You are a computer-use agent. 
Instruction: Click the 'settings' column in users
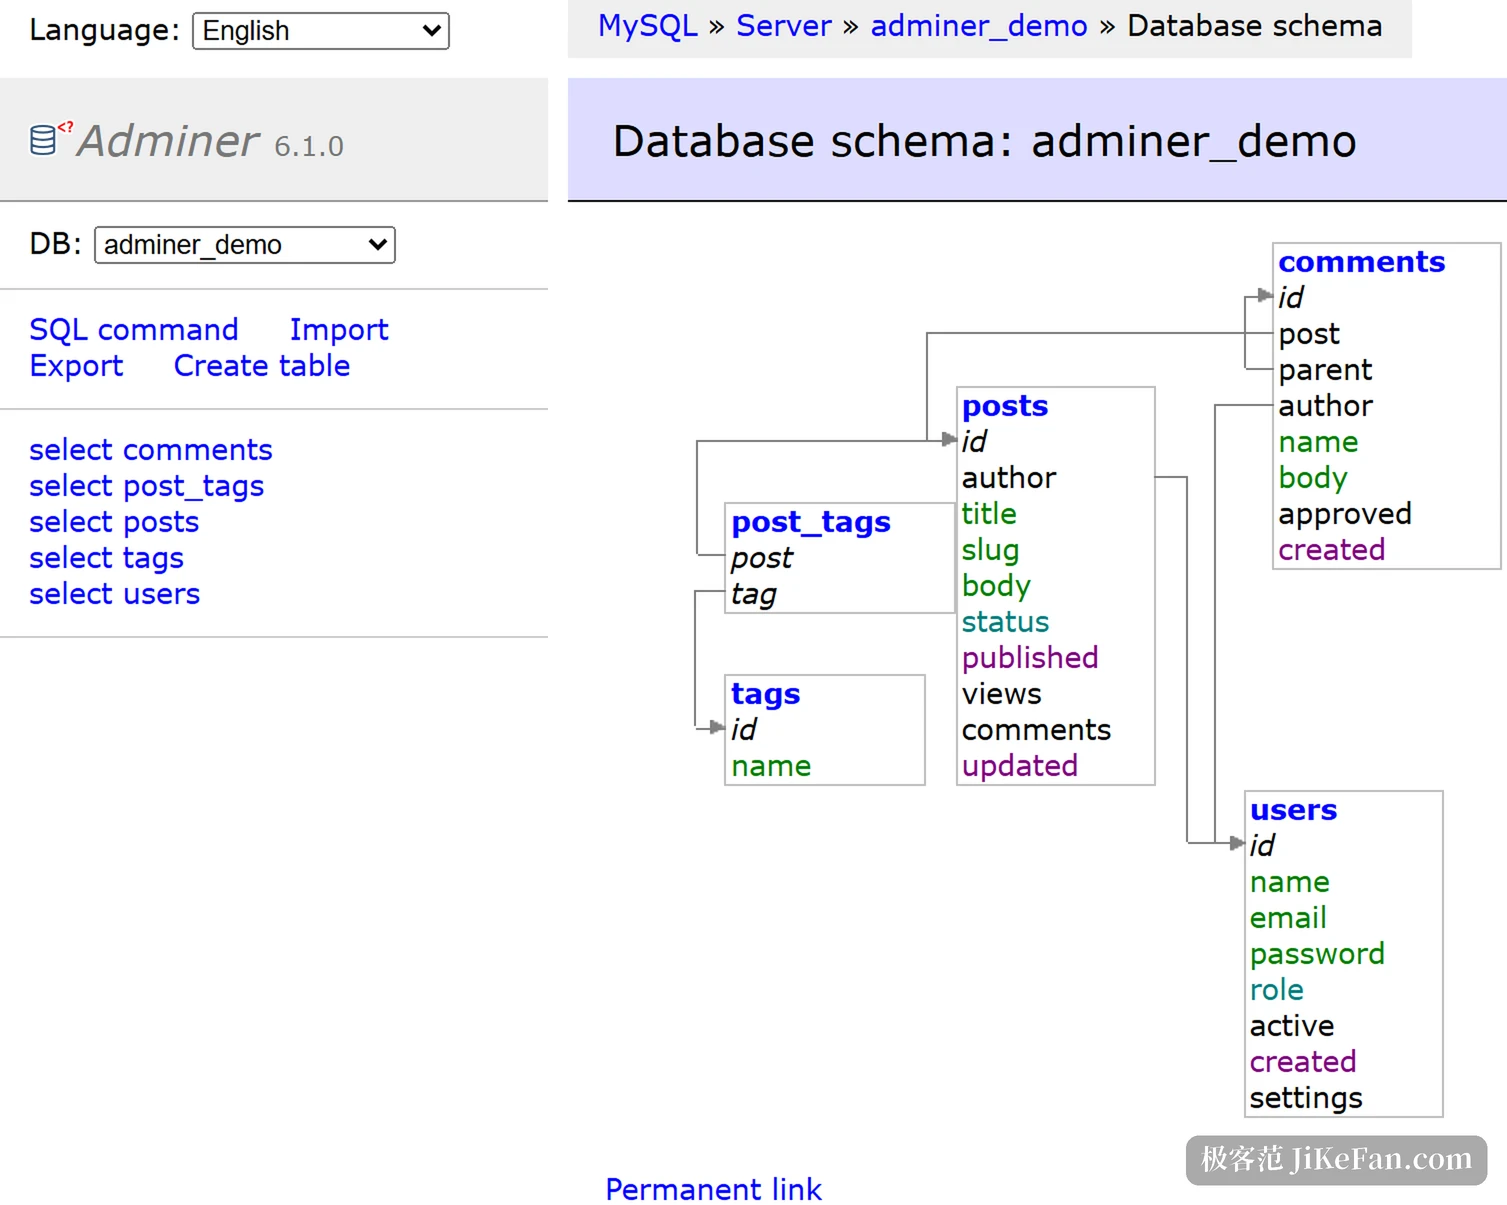tap(1306, 1098)
